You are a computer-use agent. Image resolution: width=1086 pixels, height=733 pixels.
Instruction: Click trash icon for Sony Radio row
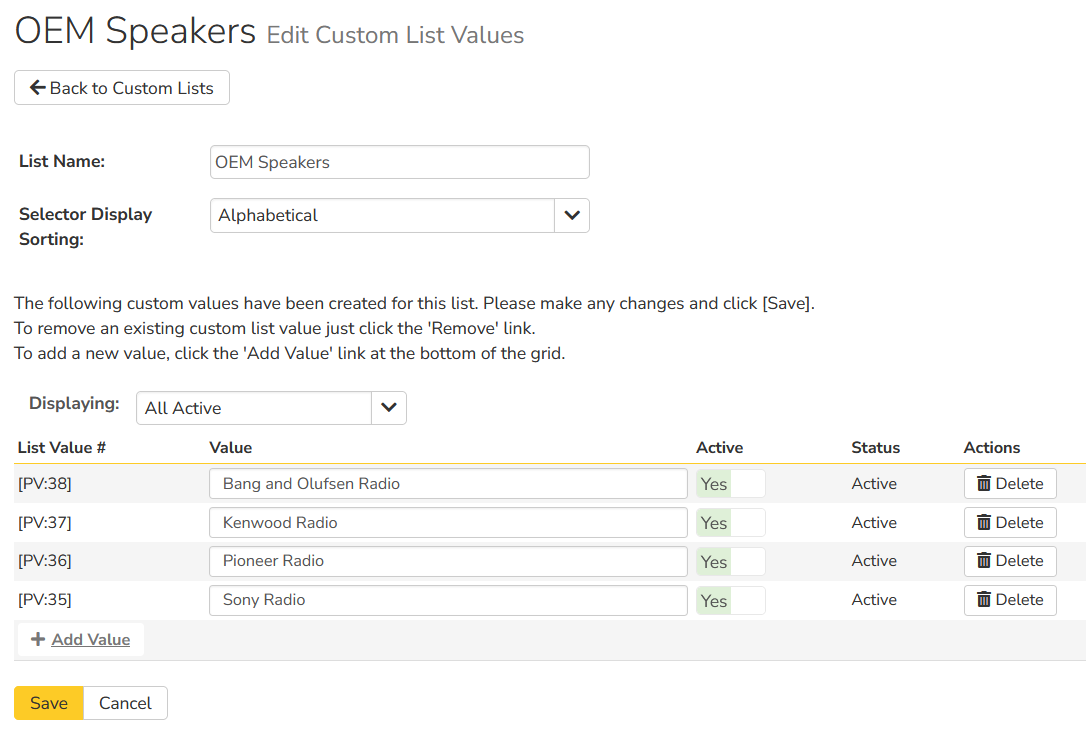pyautogui.click(x=984, y=600)
